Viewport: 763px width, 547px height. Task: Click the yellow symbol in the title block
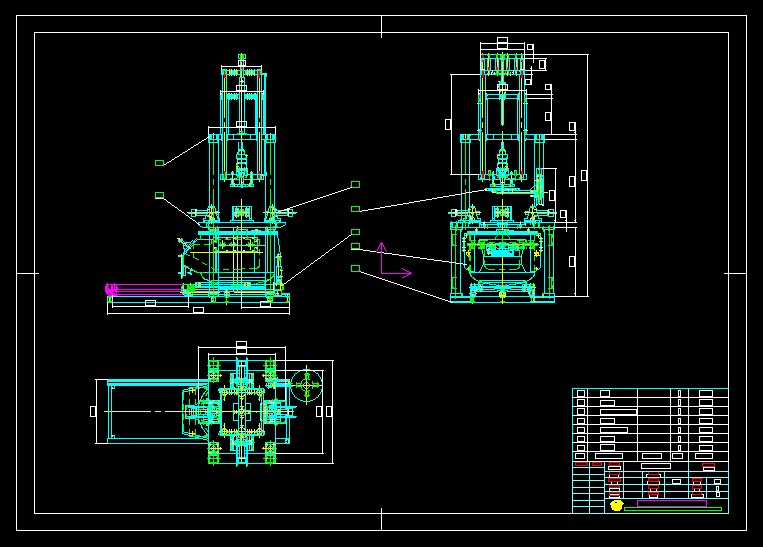pyautogui.click(x=616, y=505)
